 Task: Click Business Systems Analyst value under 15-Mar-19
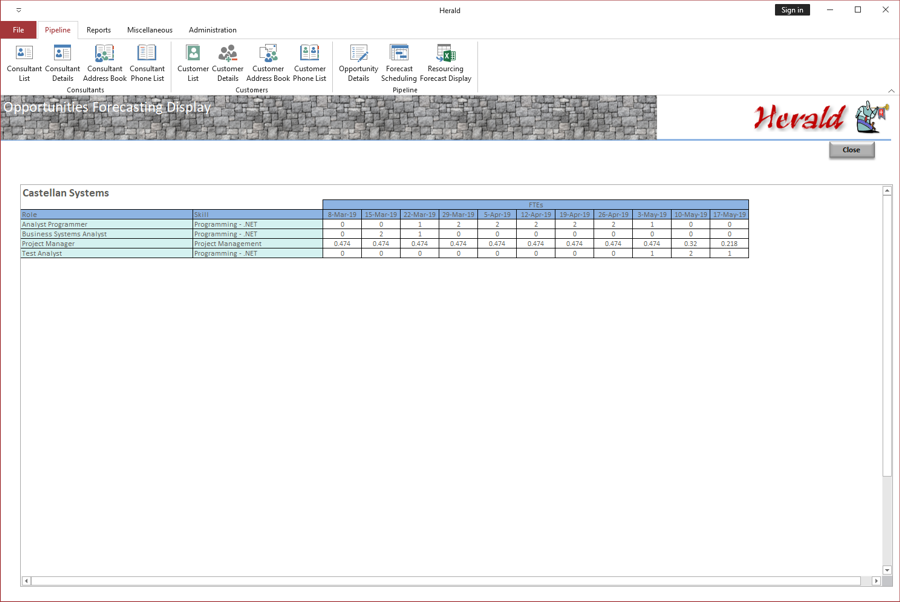(x=381, y=234)
